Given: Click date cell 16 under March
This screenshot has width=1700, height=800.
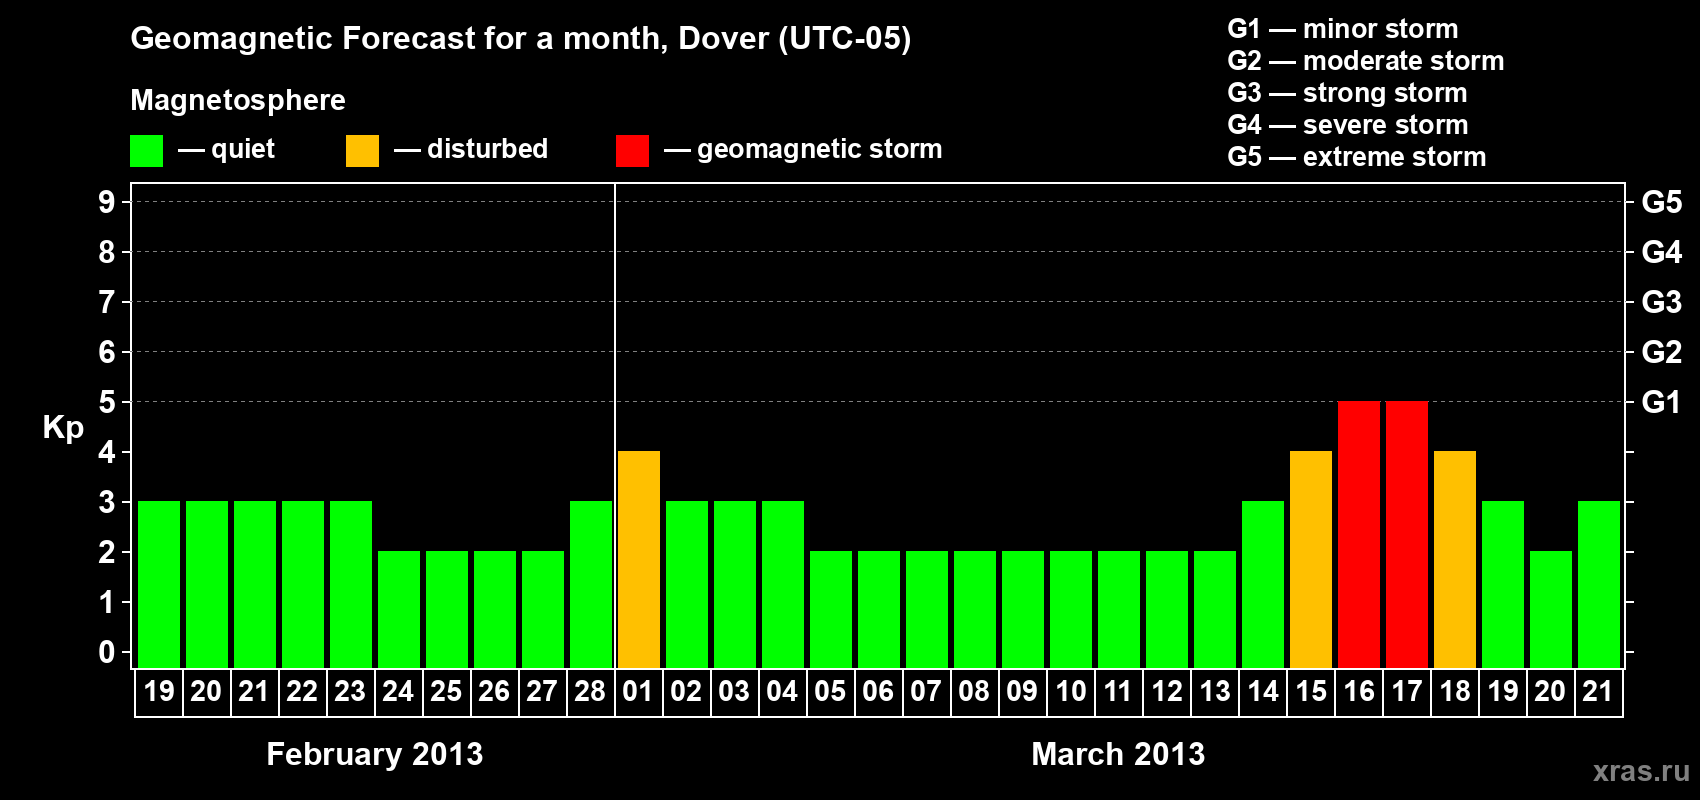Looking at the screenshot, I should tap(1358, 692).
